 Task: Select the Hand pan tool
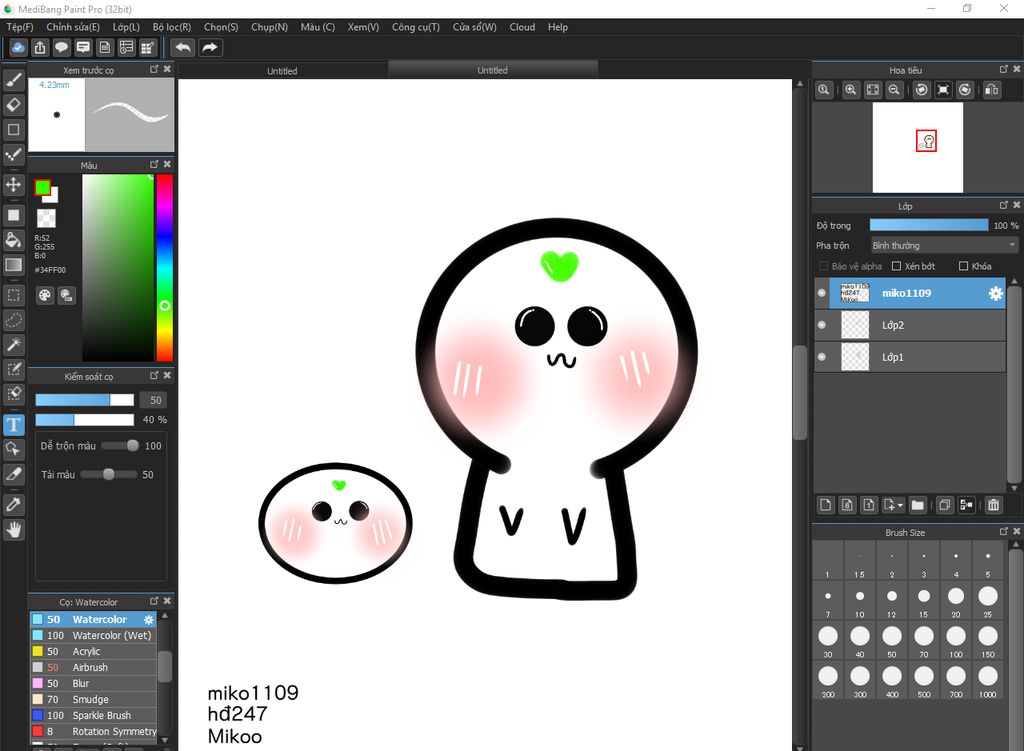point(14,530)
